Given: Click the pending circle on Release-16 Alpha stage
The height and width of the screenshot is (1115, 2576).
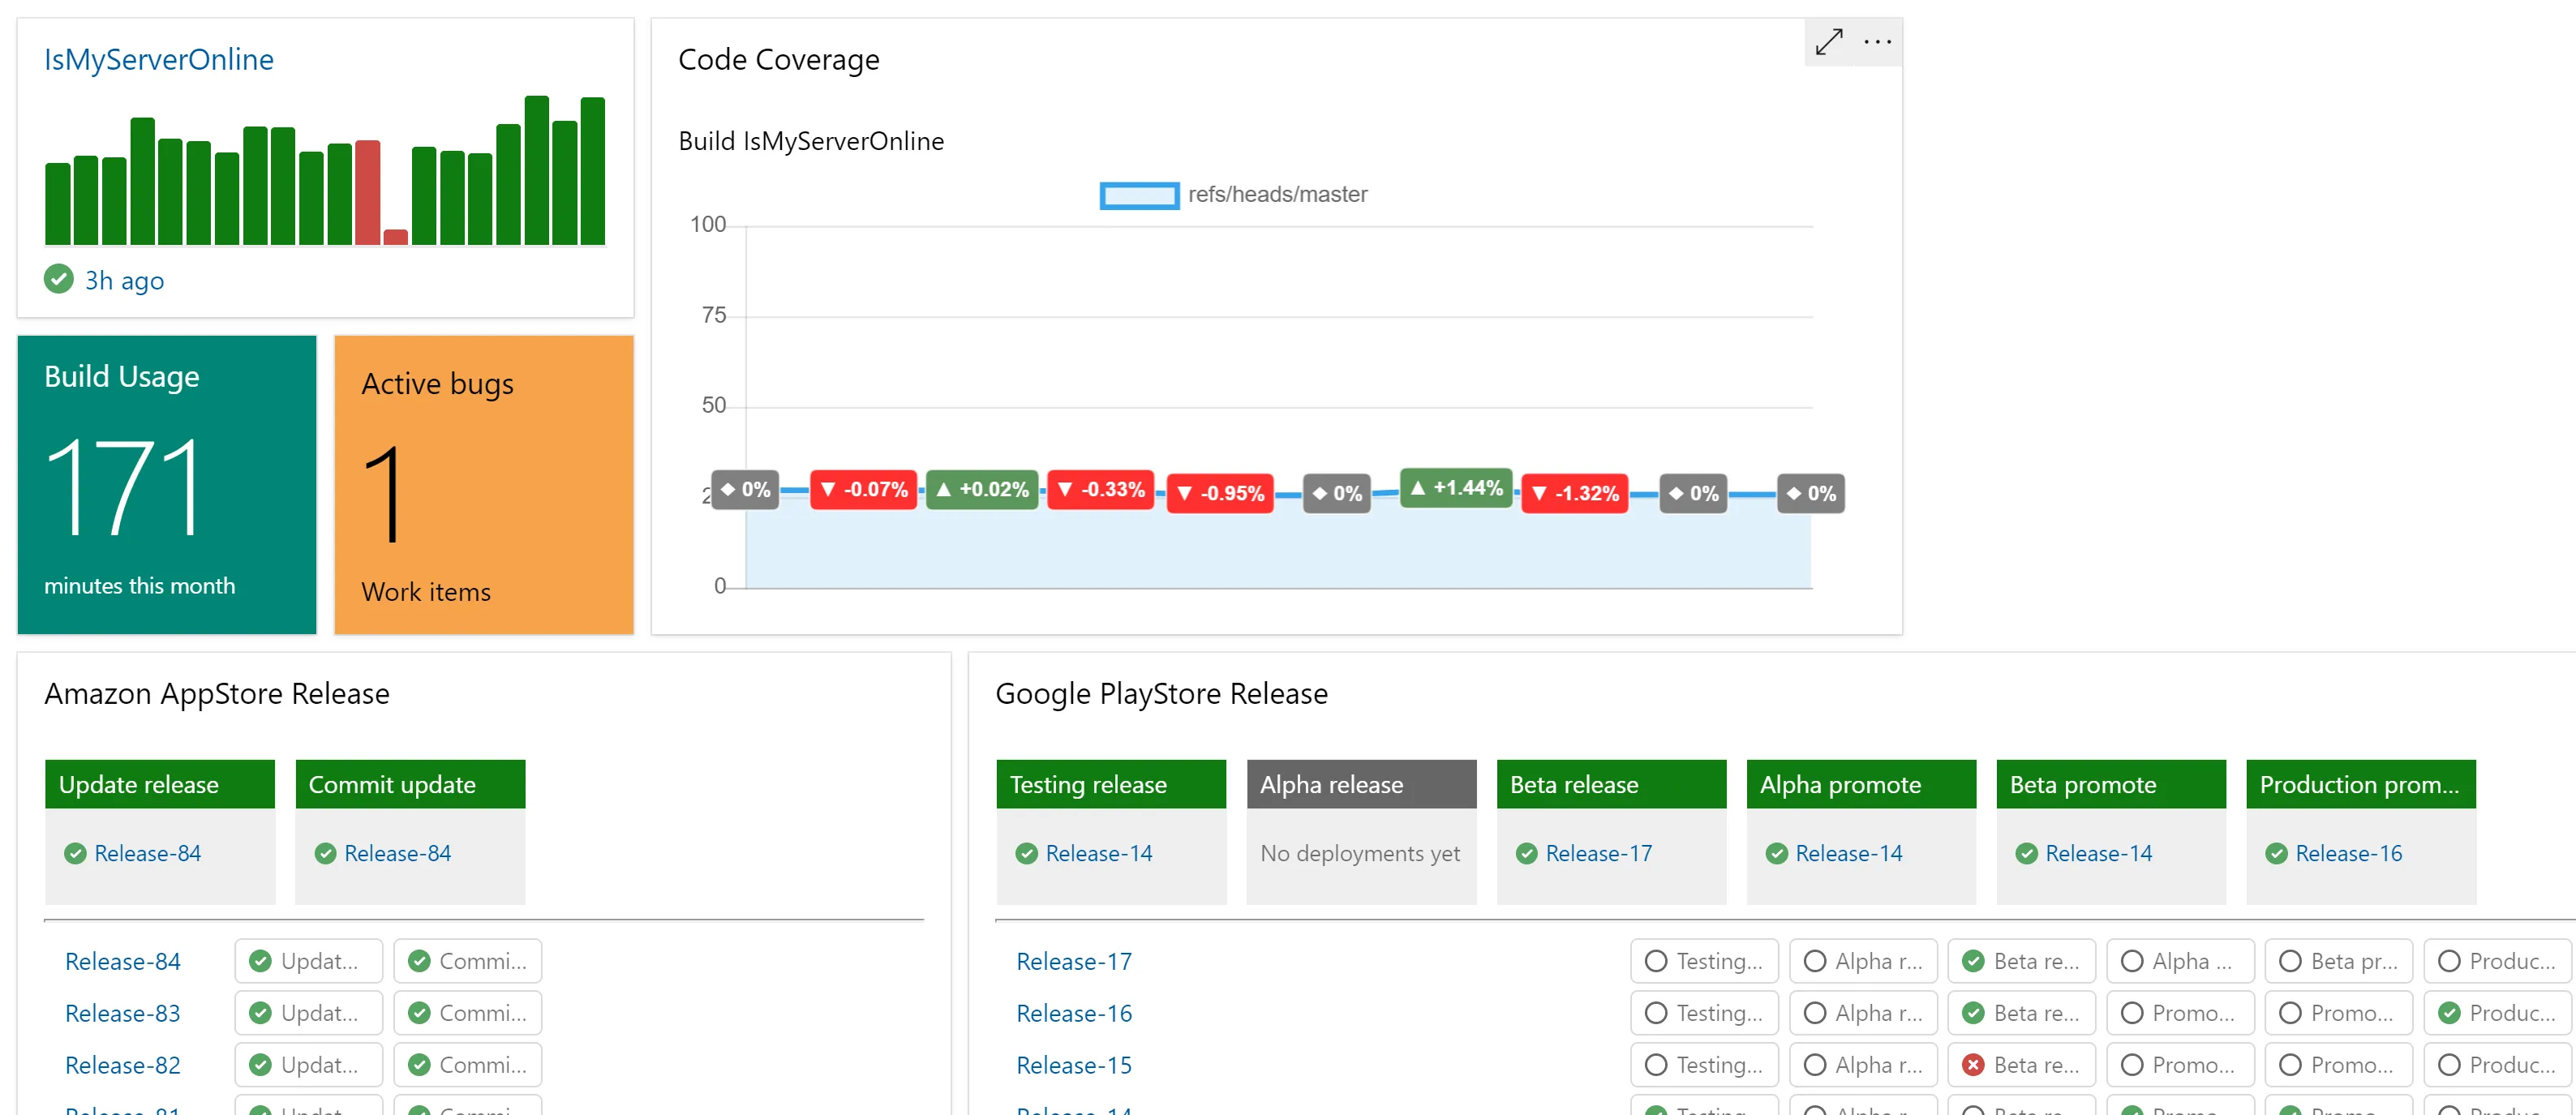Looking at the screenshot, I should (1815, 1012).
